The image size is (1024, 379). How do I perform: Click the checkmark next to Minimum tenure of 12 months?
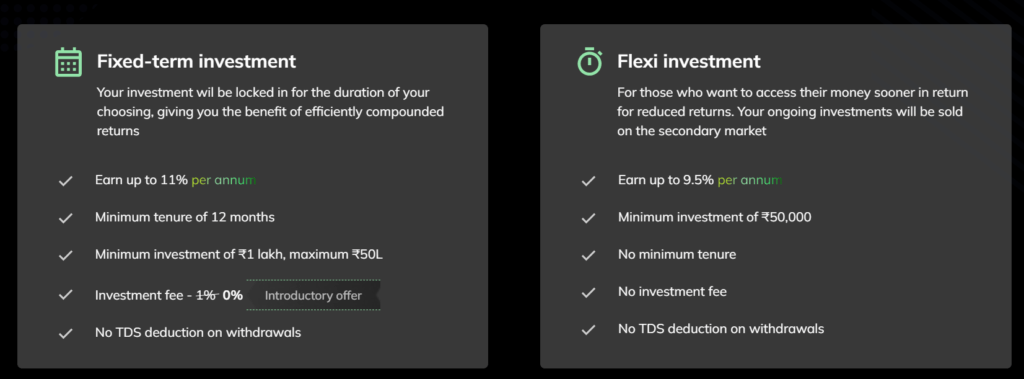65,218
